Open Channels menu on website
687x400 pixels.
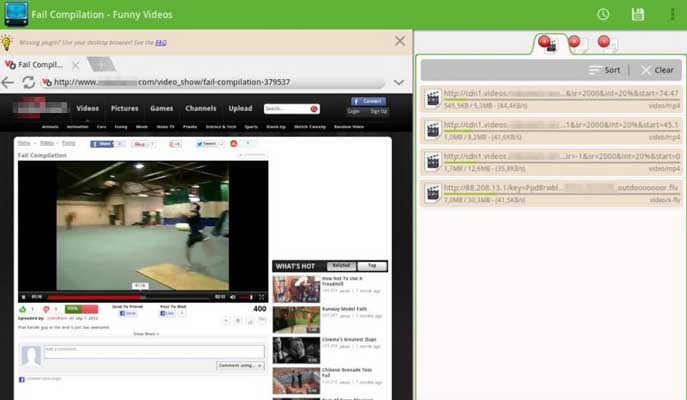coord(201,108)
